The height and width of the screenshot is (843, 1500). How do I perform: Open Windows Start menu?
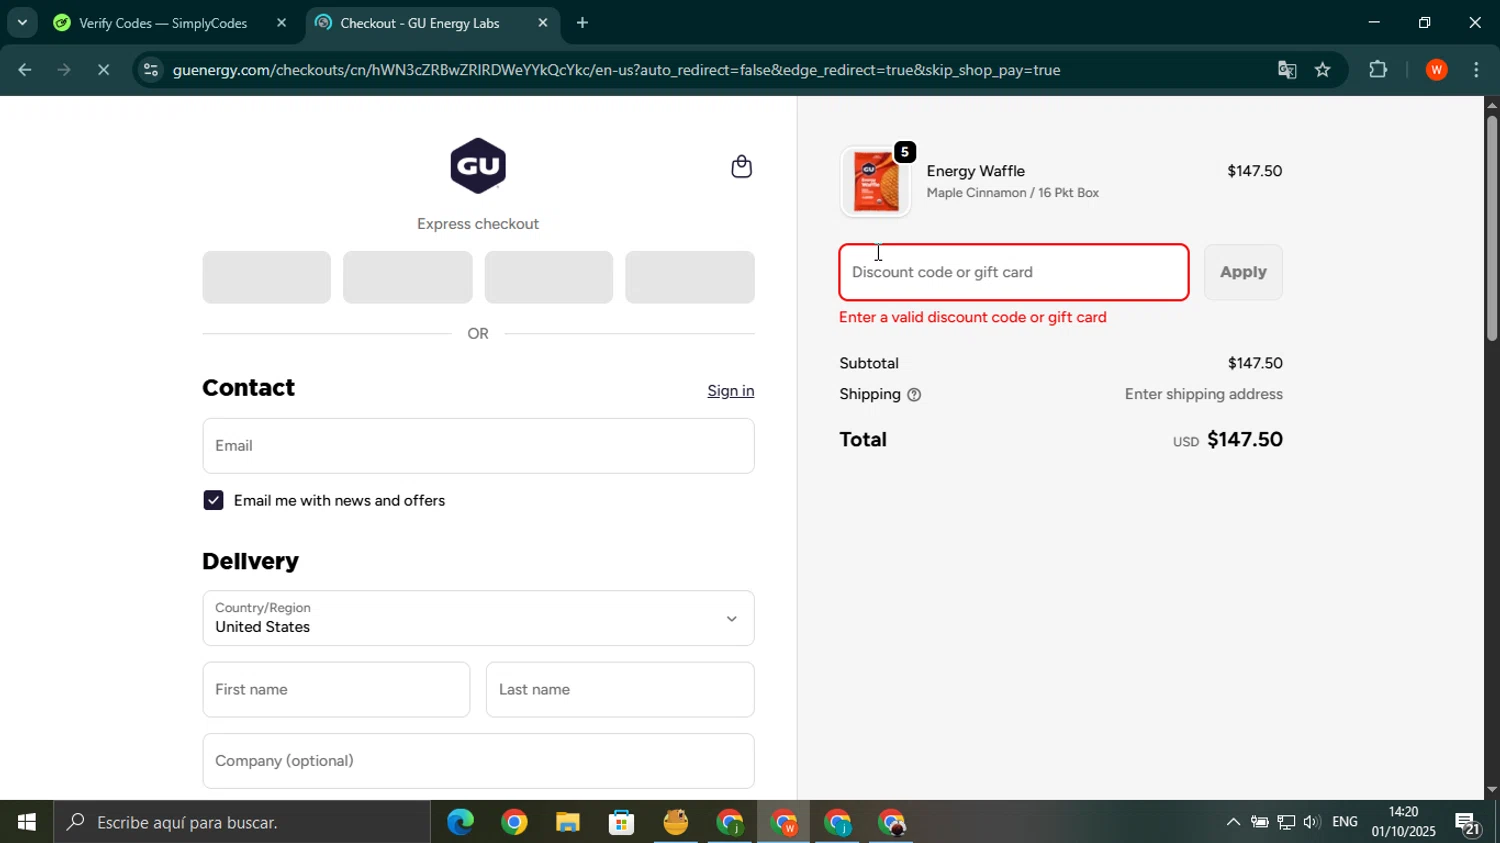click(27, 823)
